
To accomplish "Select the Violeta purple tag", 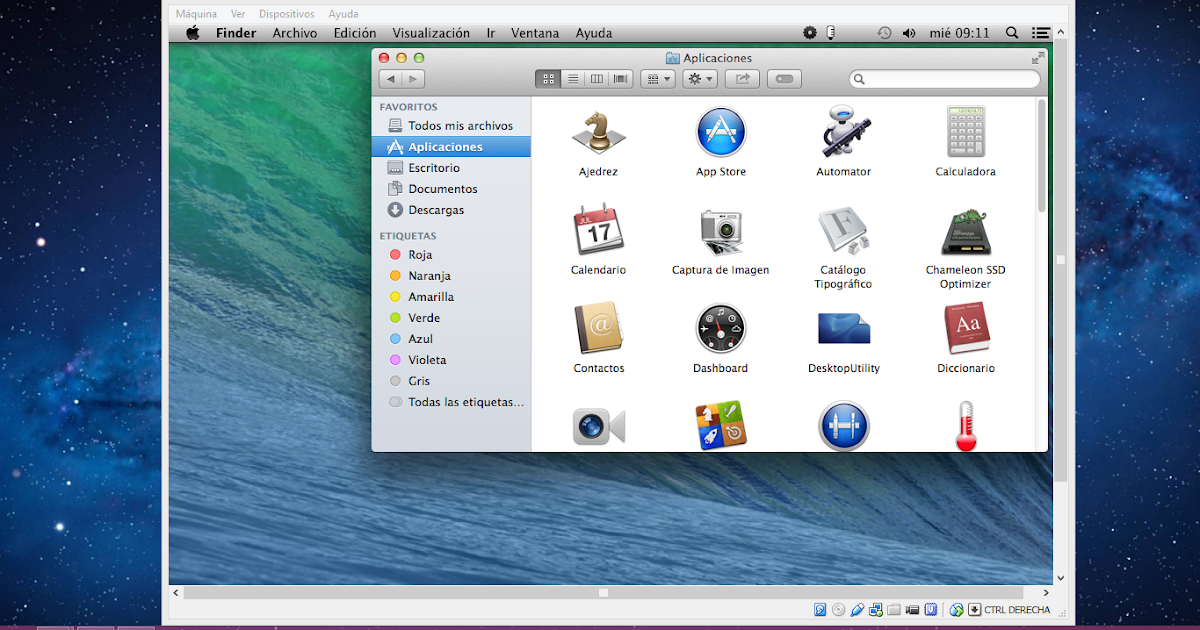I will pos(451,360).
